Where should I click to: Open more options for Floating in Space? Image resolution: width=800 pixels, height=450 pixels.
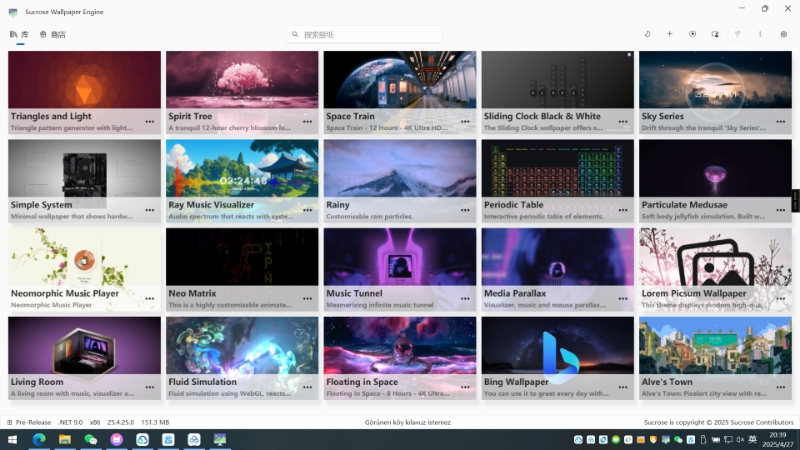[465, 387]
